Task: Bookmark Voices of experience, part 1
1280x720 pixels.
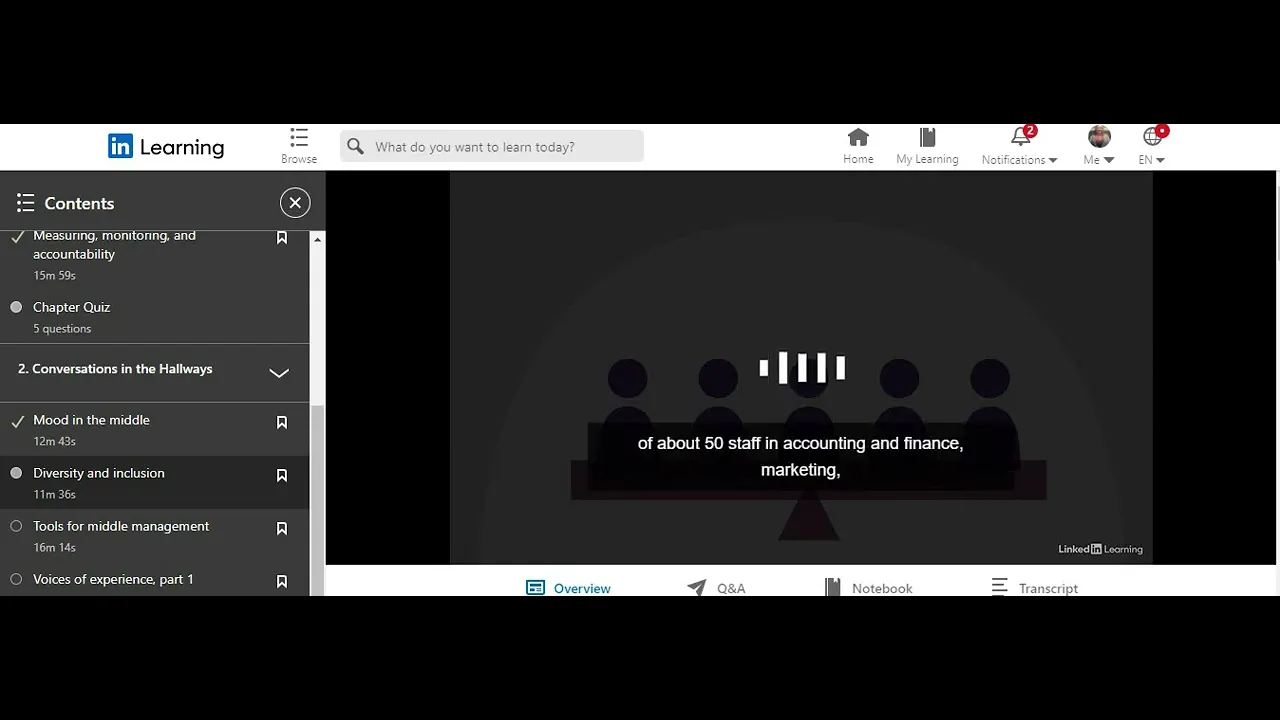Action: [282, 581]
